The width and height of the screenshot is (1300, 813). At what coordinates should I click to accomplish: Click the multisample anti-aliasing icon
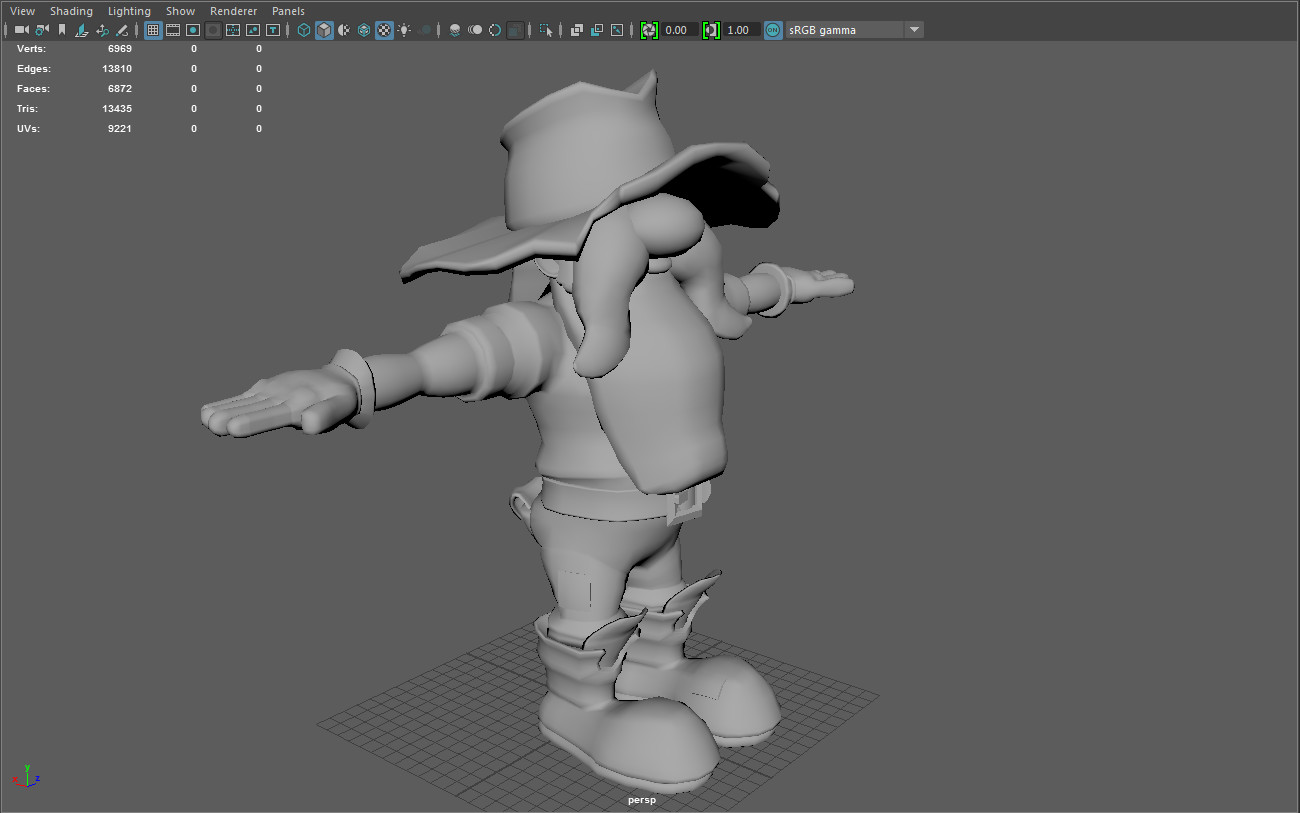[495, 30]
